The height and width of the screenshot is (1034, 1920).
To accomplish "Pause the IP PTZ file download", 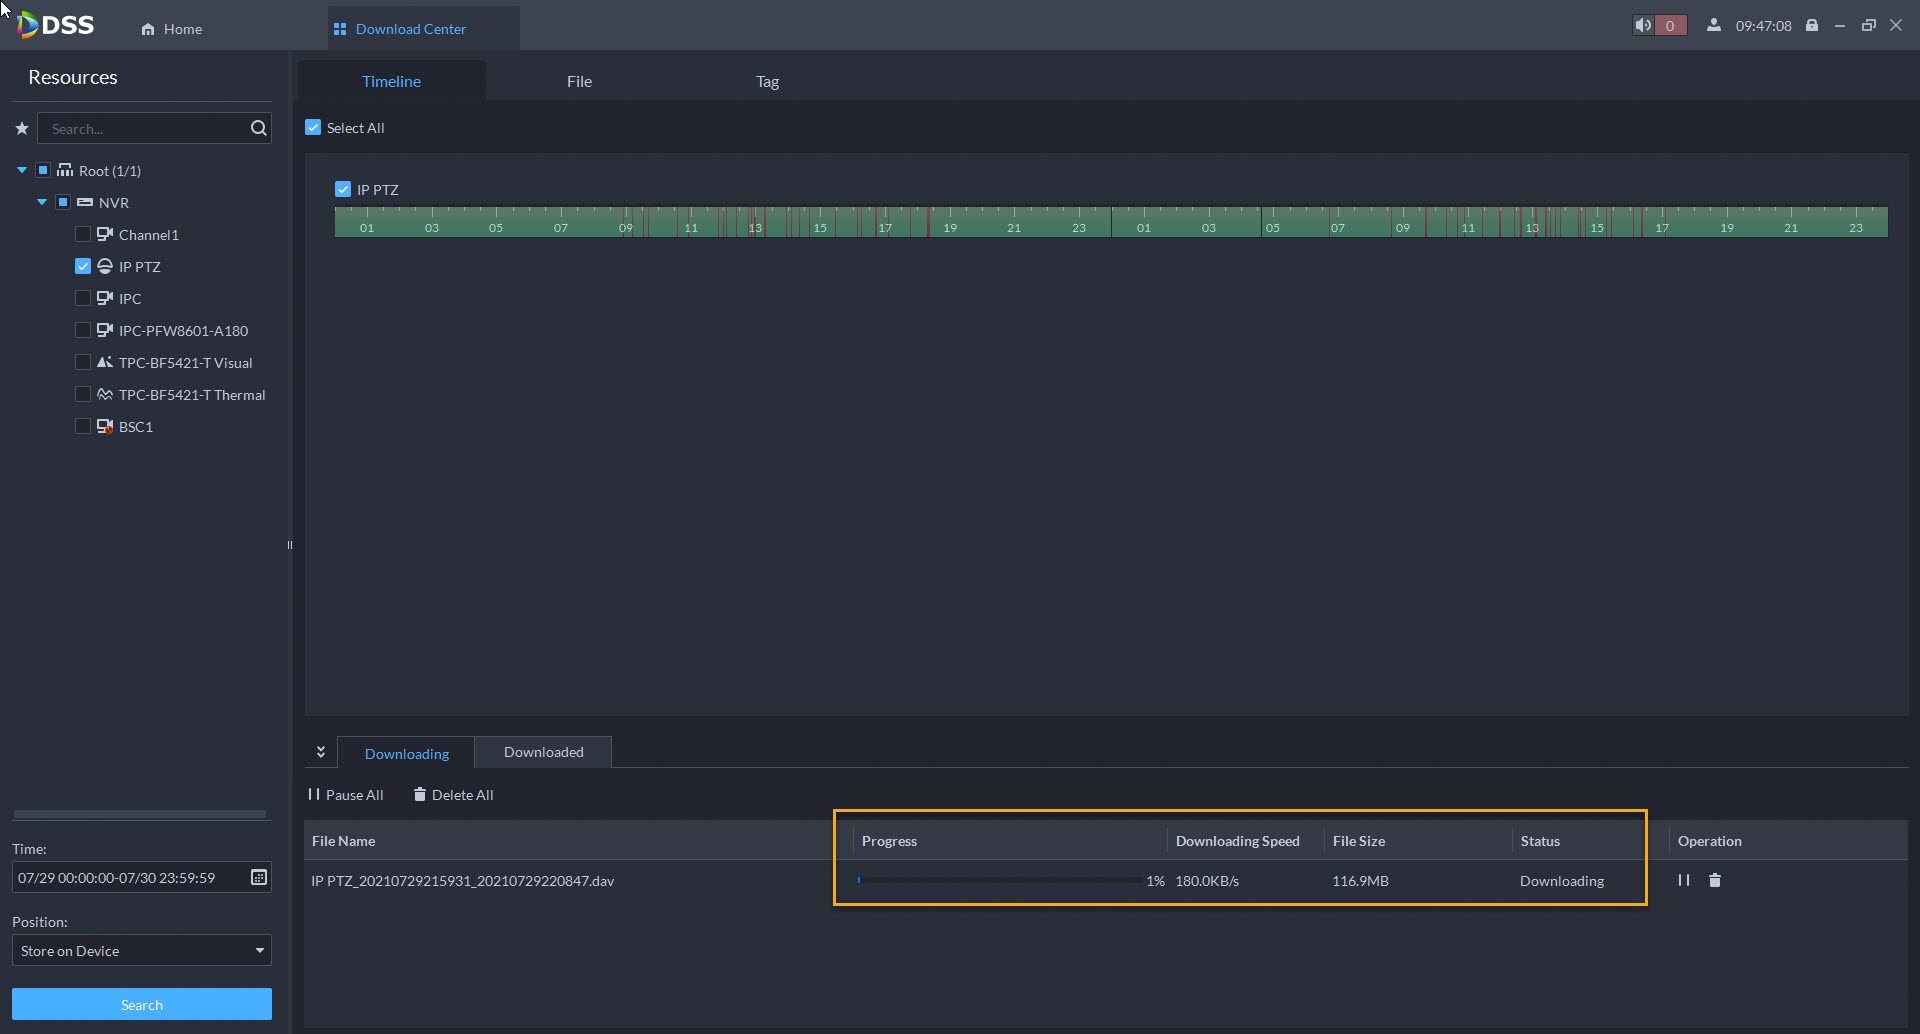I will (x=1684, y=881).
